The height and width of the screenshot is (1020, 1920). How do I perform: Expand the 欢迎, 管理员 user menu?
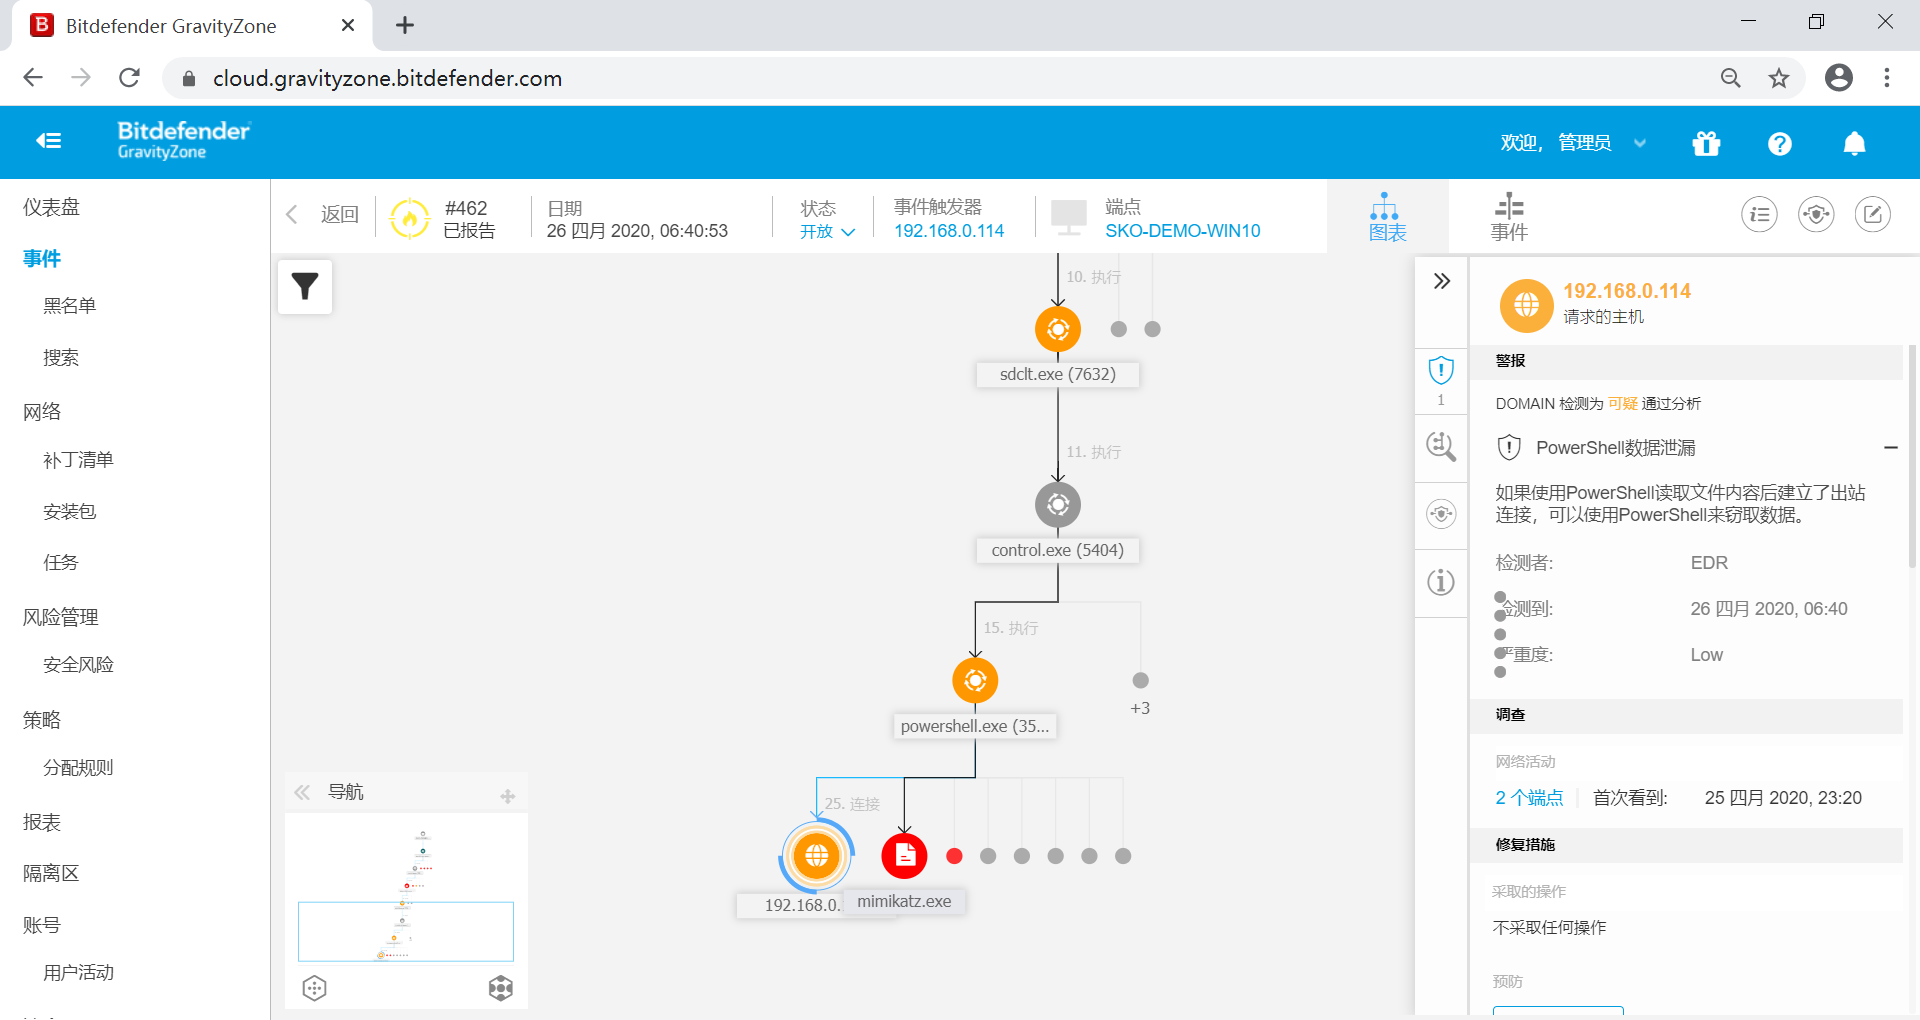pos(1573,143)
